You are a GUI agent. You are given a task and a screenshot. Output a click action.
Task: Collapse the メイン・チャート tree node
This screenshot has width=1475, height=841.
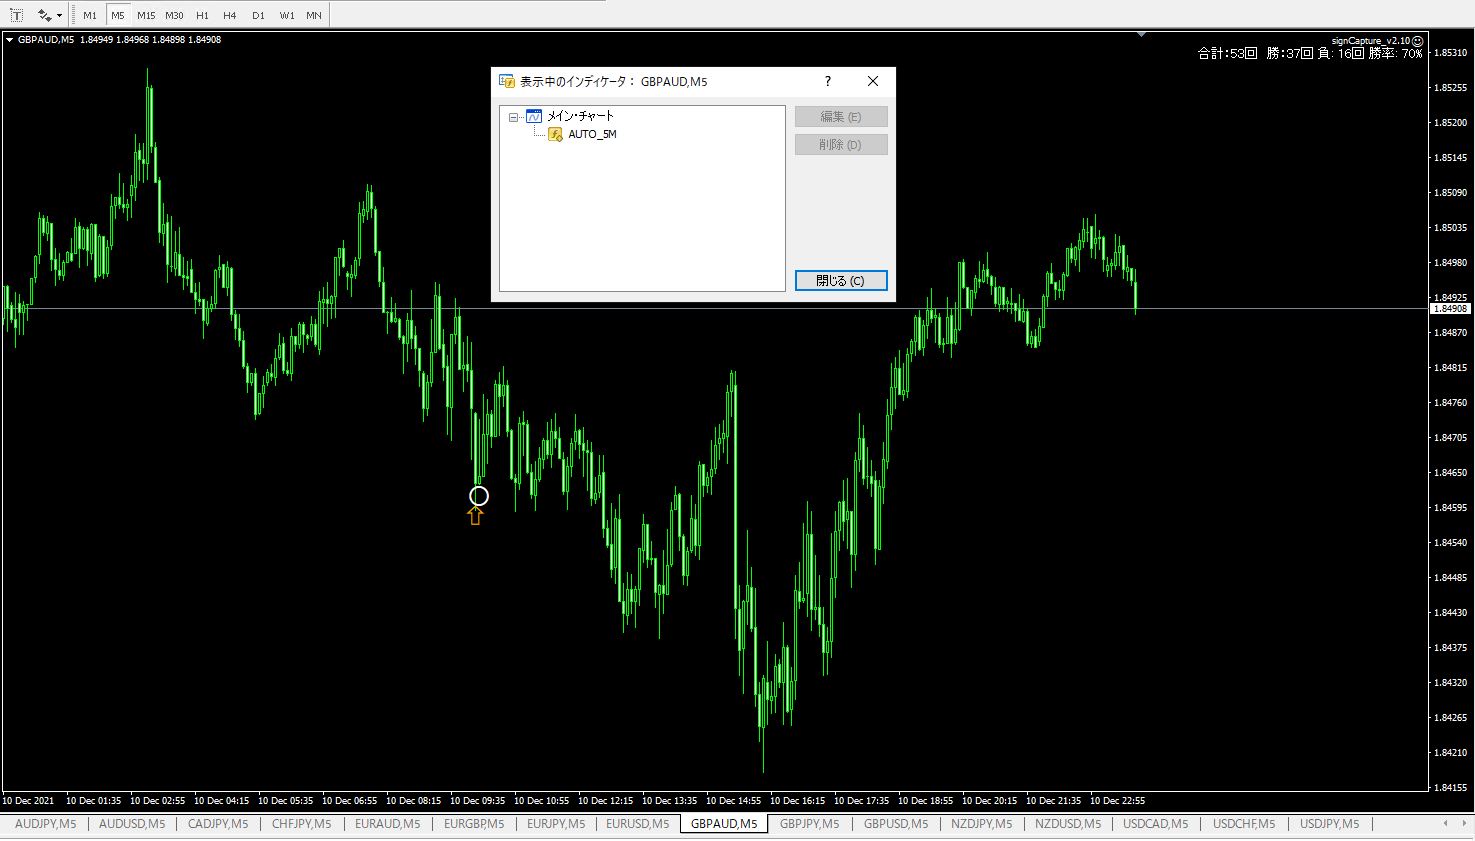(514, 117)
